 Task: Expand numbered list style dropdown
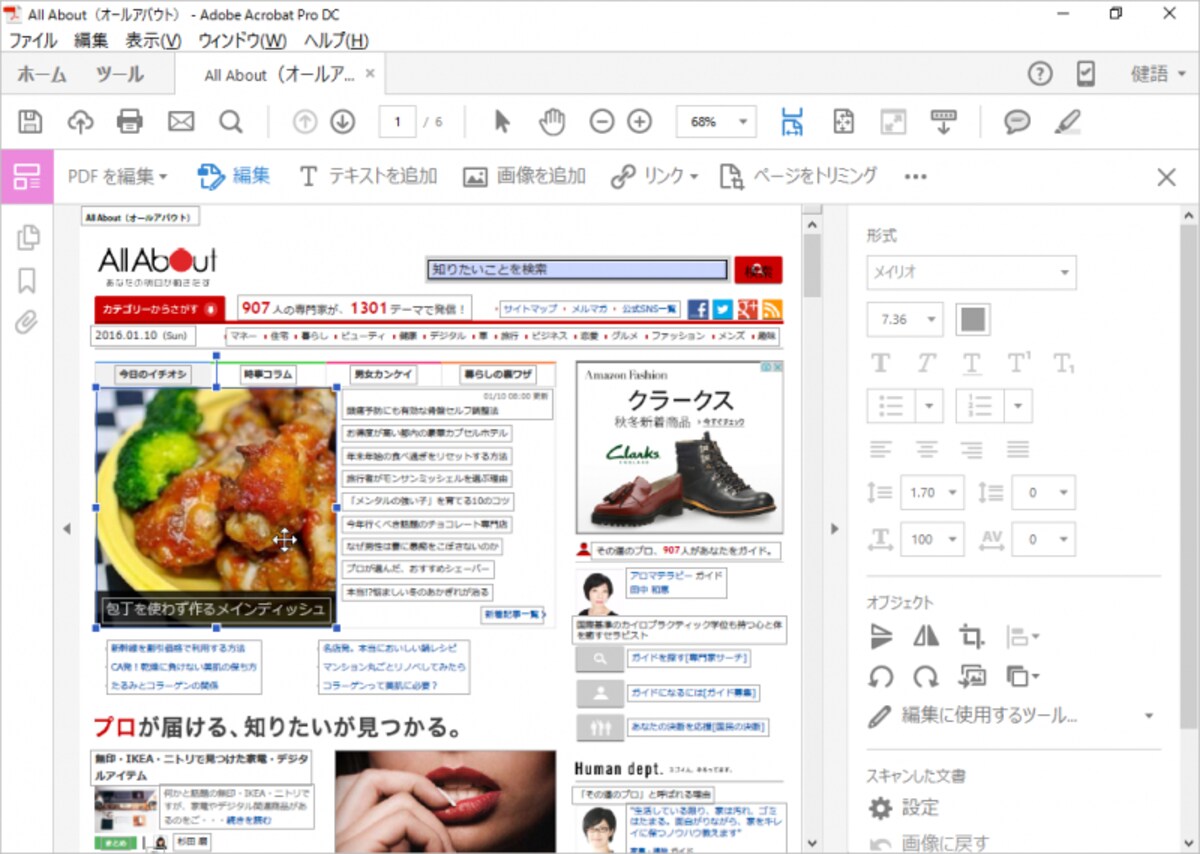coord(1018,406)
